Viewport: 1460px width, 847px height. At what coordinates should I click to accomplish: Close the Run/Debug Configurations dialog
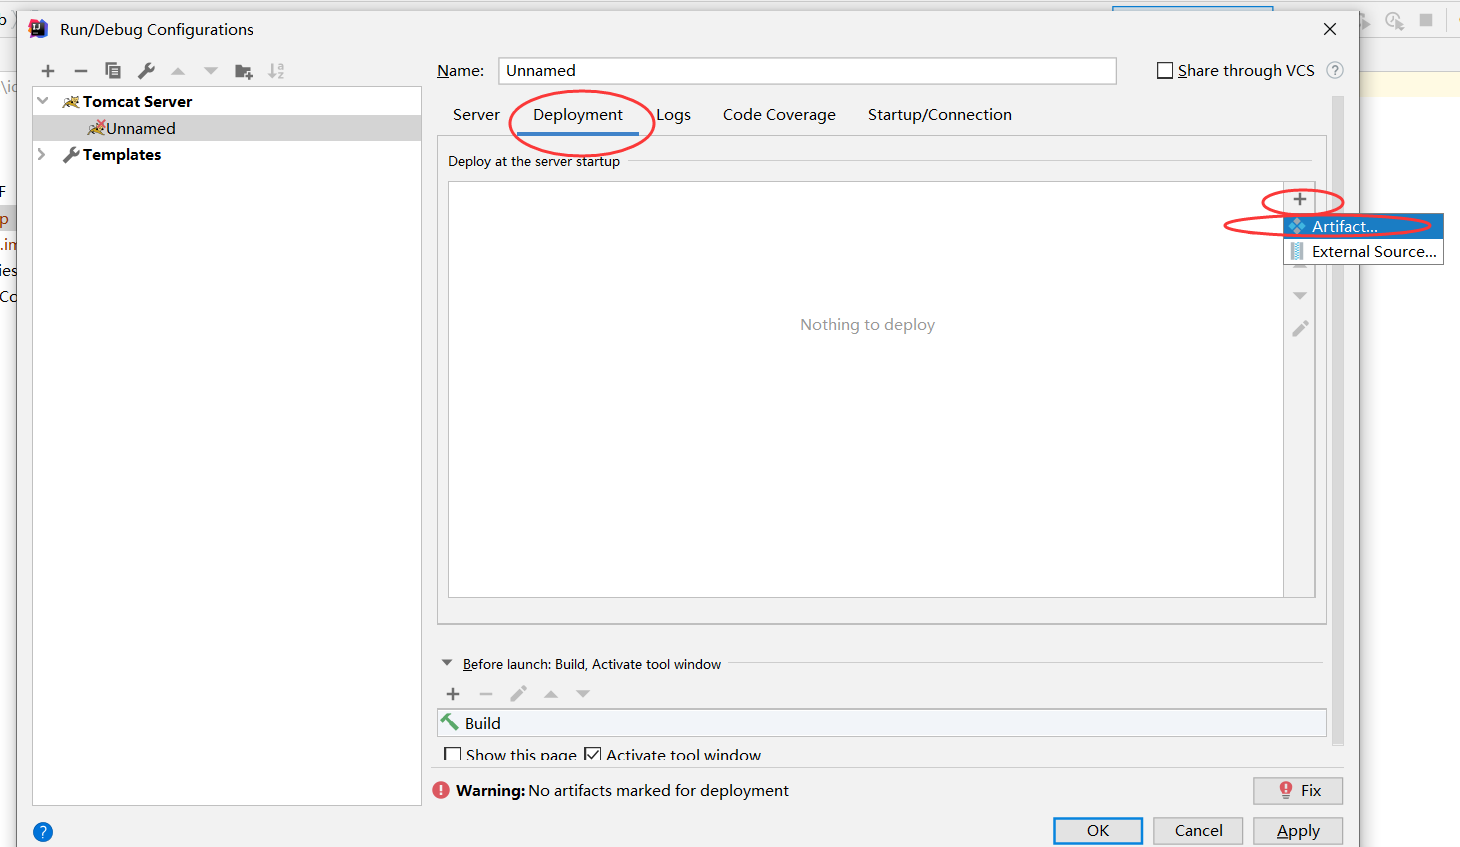pyautogui.click(x=1330, y=29)
